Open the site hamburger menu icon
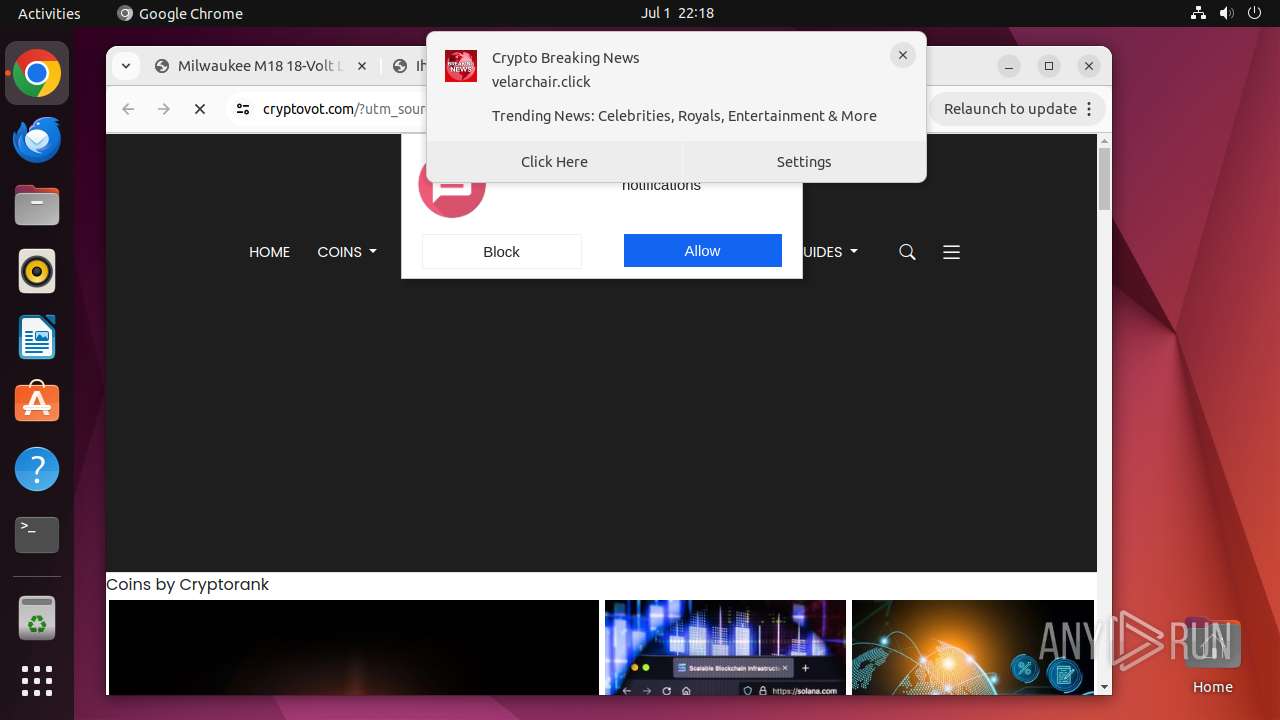The image size is (1280, 720). (x=951, y=252)
